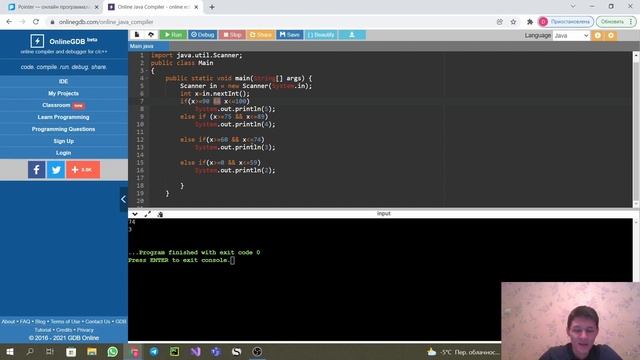This screenshot has height=360, width=640.
Task: Create a new file with the file icon
Action: tap(137, 35)
